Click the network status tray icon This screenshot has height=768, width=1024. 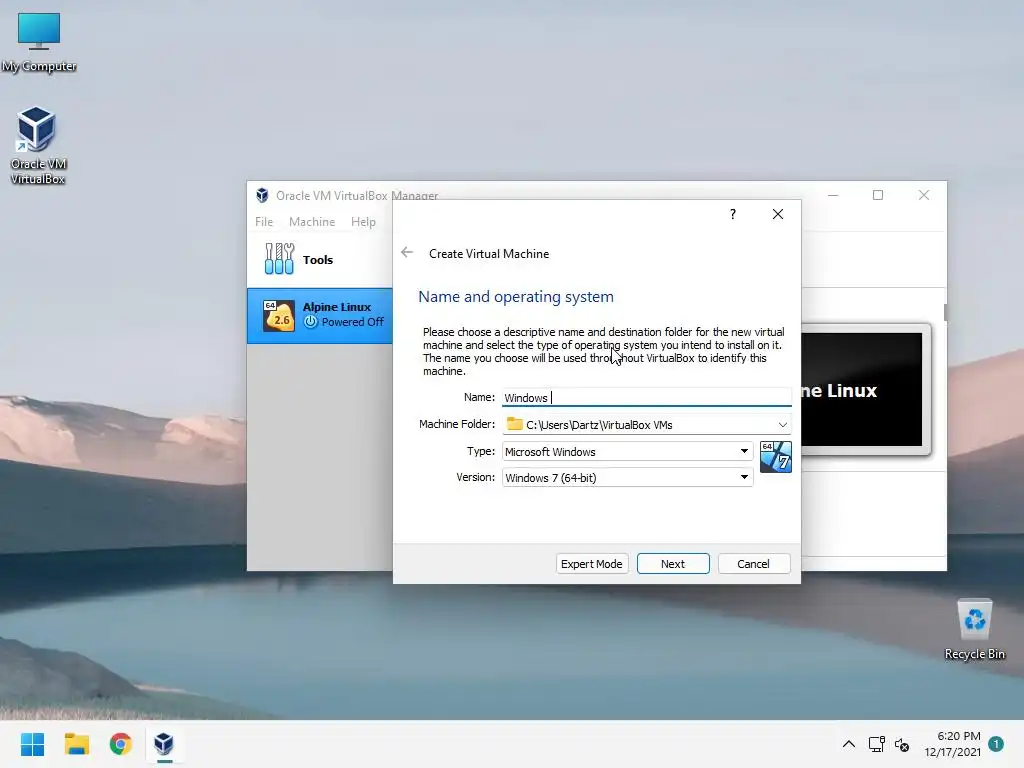click(876, 744)
